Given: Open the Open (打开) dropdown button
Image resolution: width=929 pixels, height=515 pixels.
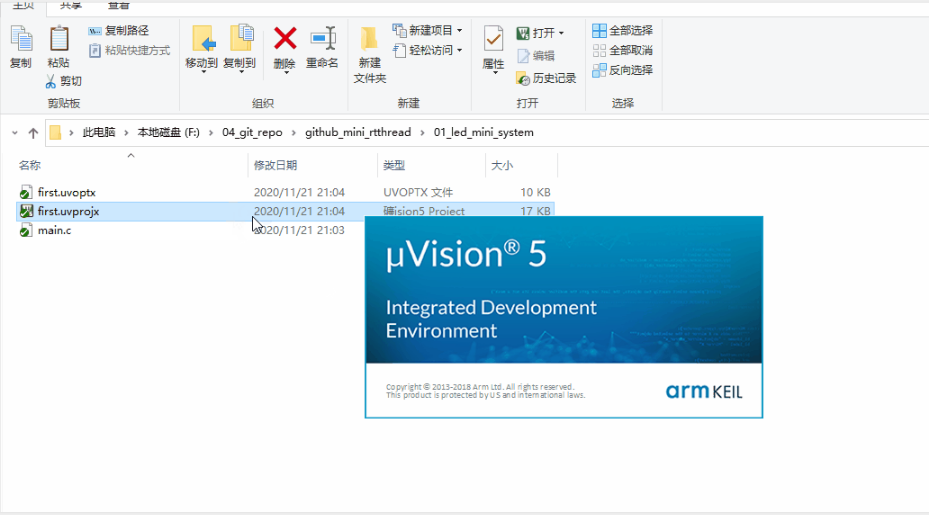Looking at the screenshot, I should tap(540, 33).
